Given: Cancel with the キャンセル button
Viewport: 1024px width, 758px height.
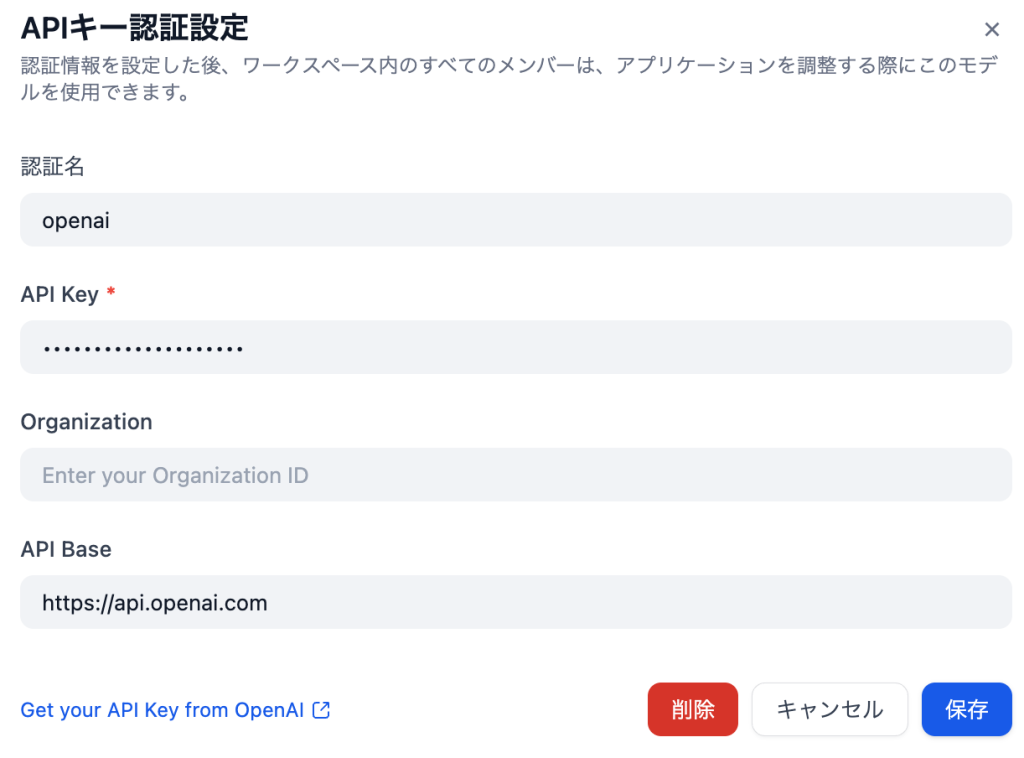Looking at the screenshot, I should [x=829, y=710].
